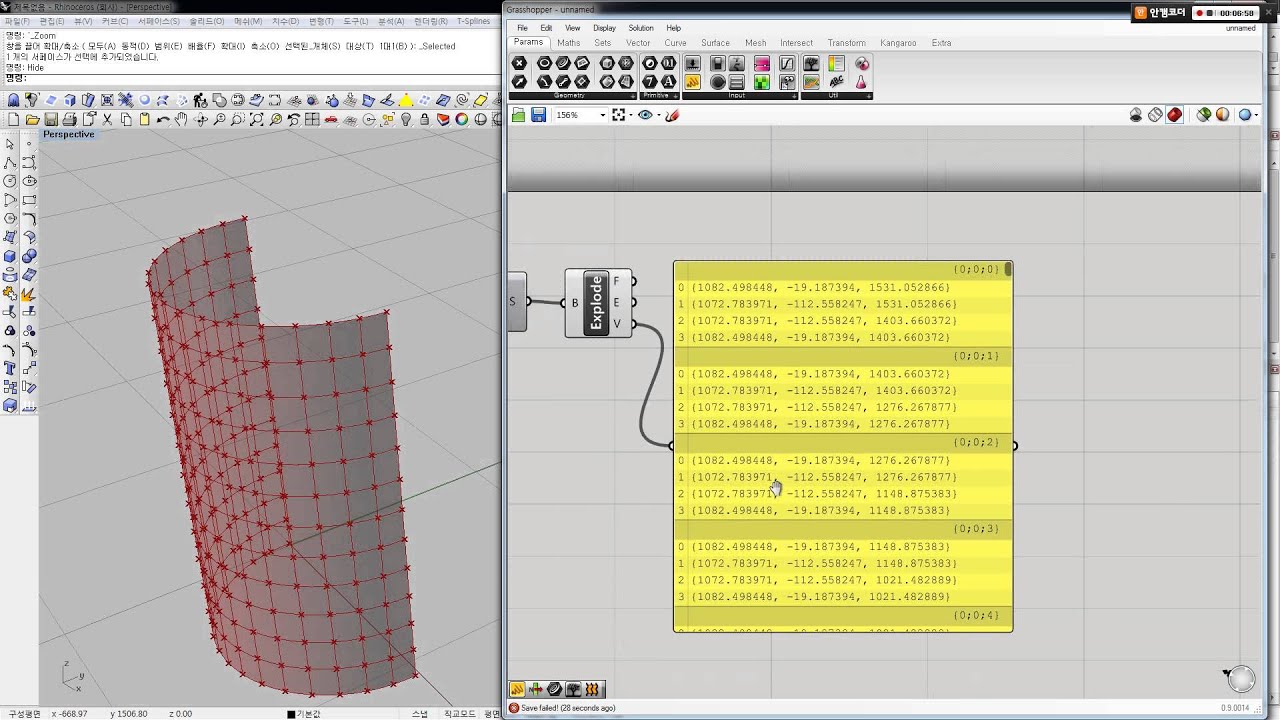Create new file icon in Rhino toolbar
Image resolution: width=1280 pixels, height=720 pixels.
[13, 119]
